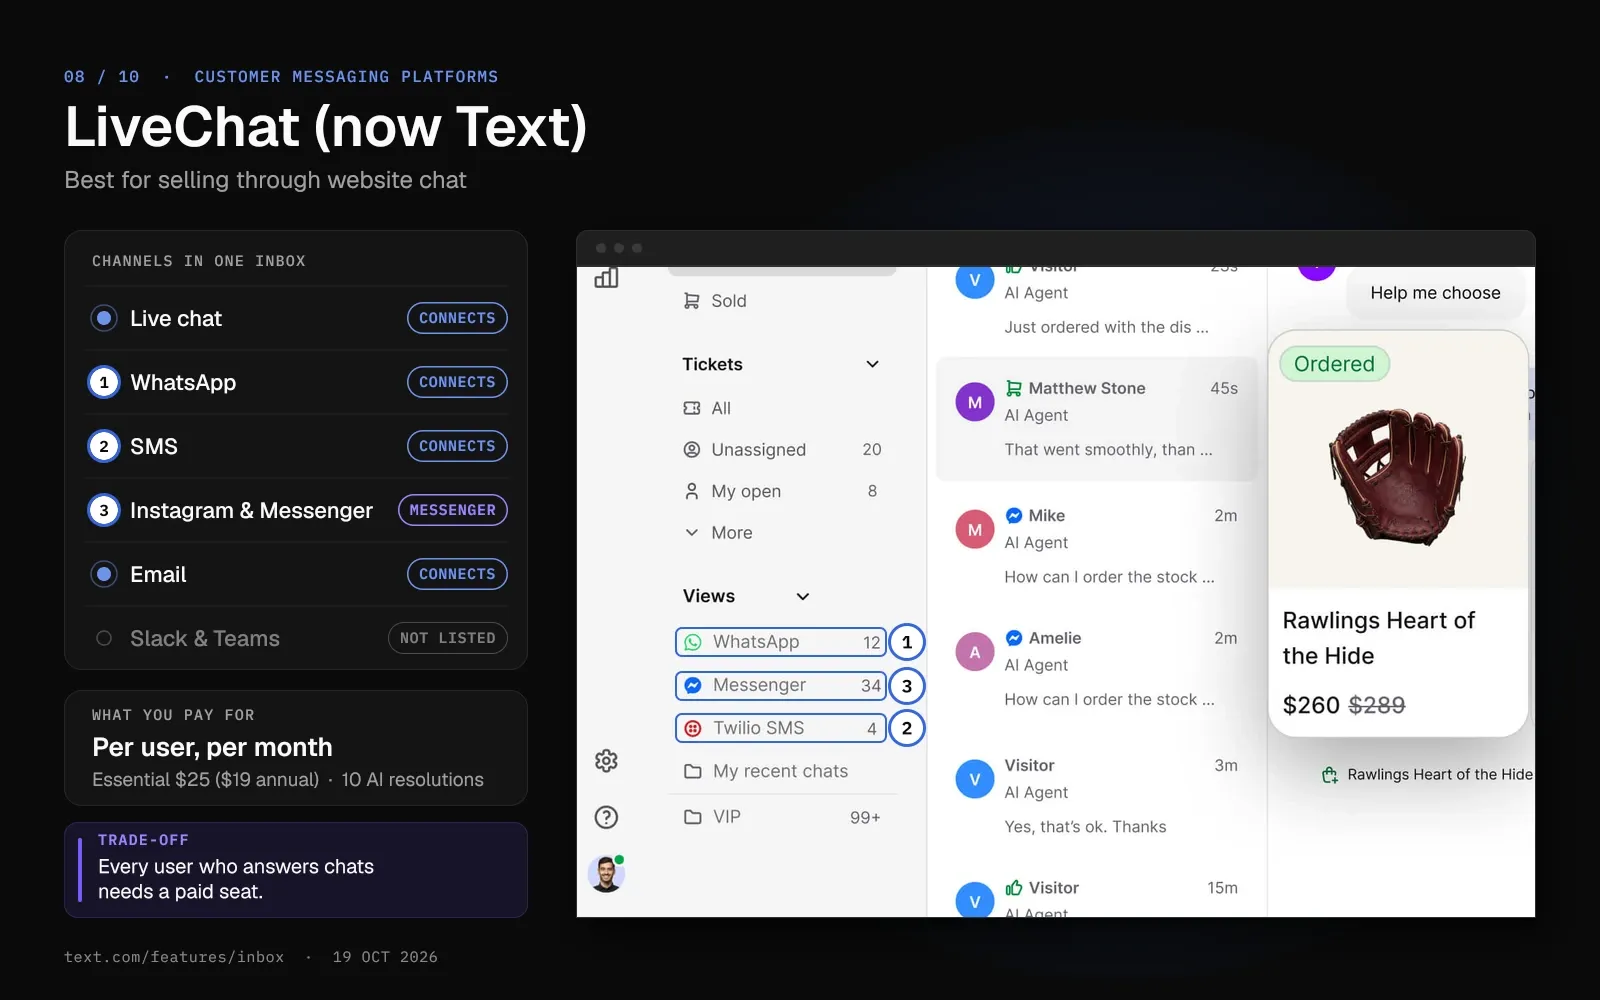Click "Per user, per month" heading
The image size is (1600, 1000).
212,747
